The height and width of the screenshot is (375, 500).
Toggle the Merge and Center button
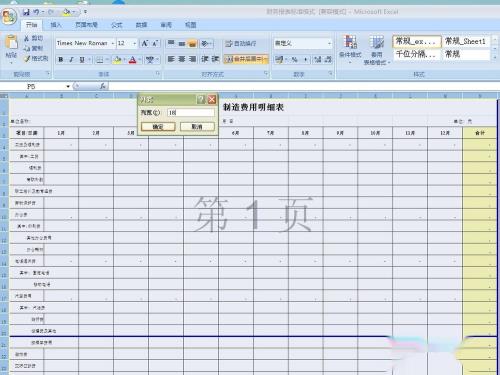246,59
